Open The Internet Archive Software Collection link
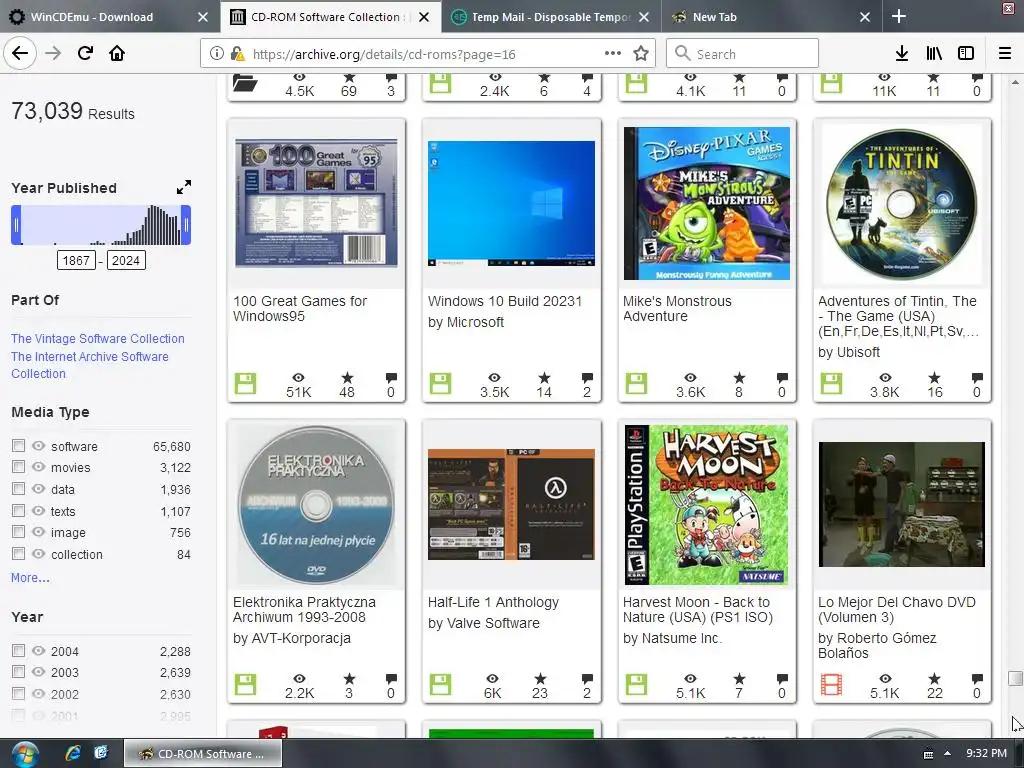 89,365
